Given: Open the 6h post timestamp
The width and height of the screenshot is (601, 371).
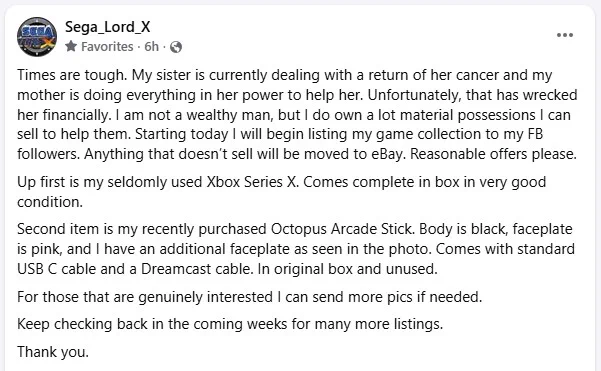Looking at the screenshot, I should point(151,47).
